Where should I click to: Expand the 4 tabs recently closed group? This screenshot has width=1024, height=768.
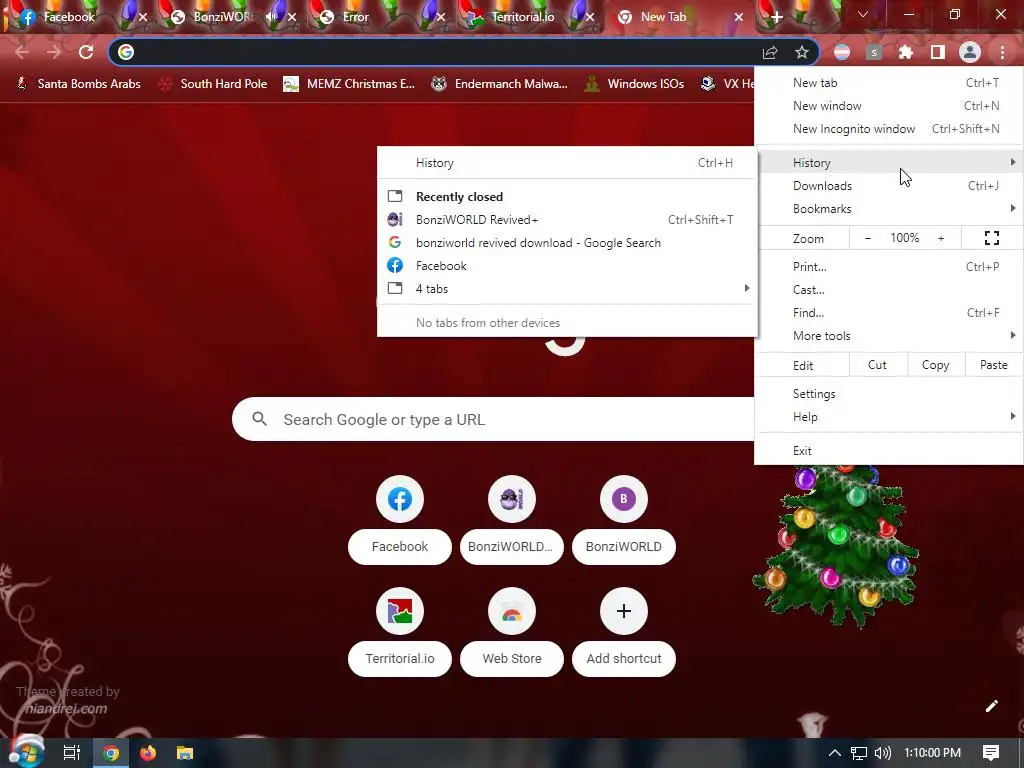(568, 289)
